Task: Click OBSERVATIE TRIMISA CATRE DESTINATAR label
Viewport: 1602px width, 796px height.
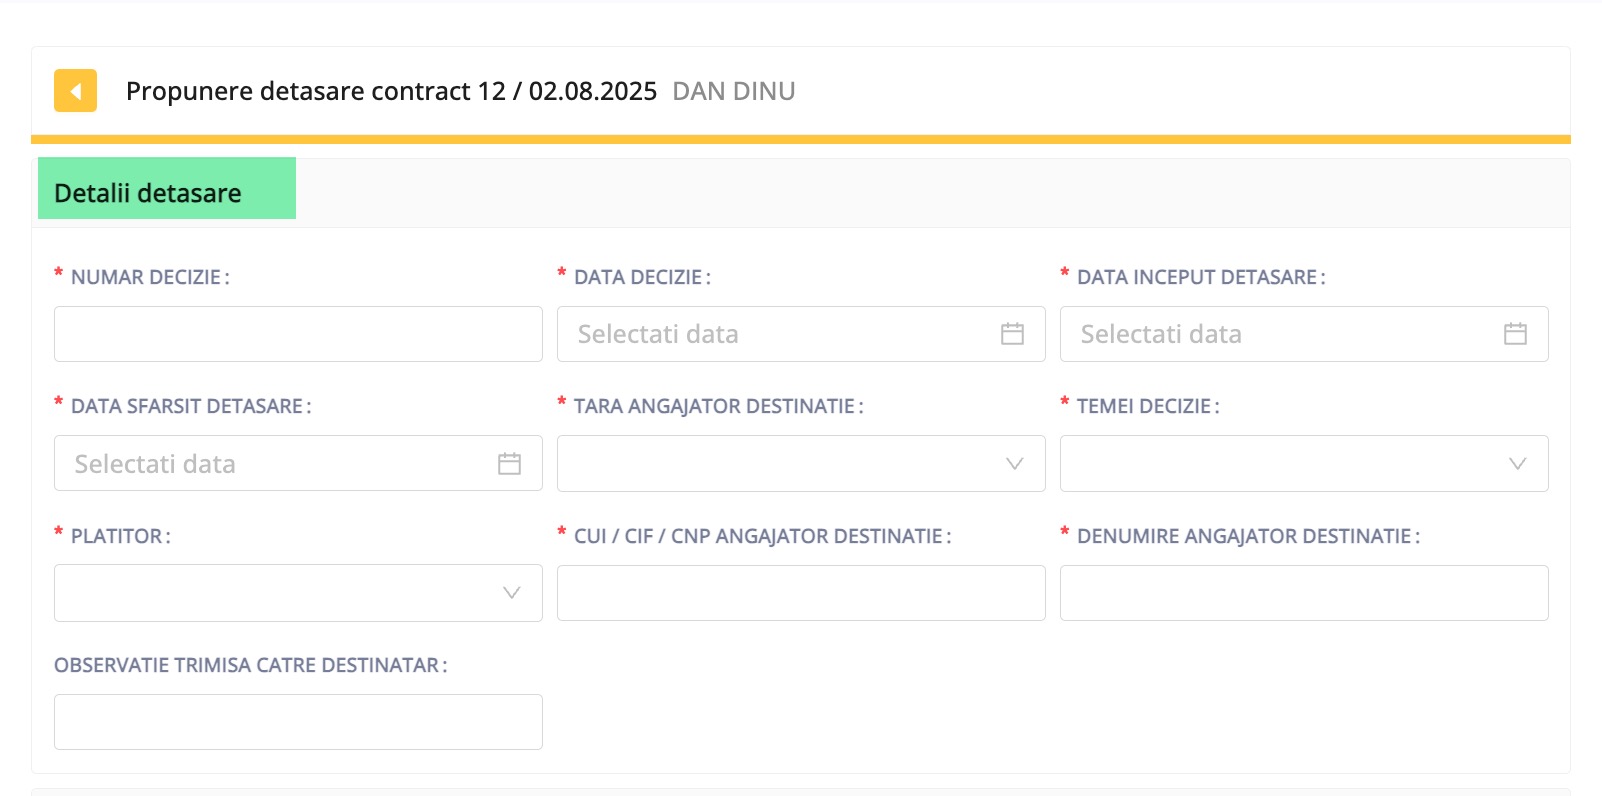Action: coord(251,665)
